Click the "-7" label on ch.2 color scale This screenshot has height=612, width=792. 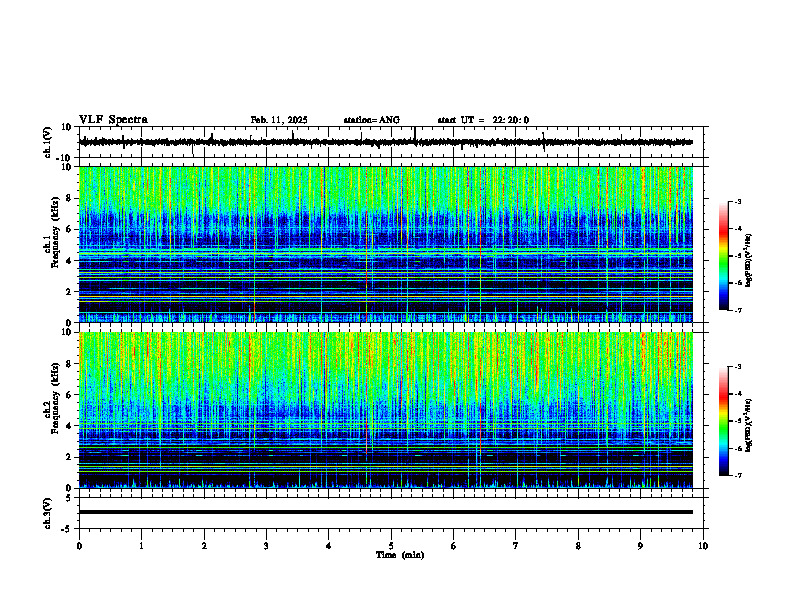coord(738,476)
